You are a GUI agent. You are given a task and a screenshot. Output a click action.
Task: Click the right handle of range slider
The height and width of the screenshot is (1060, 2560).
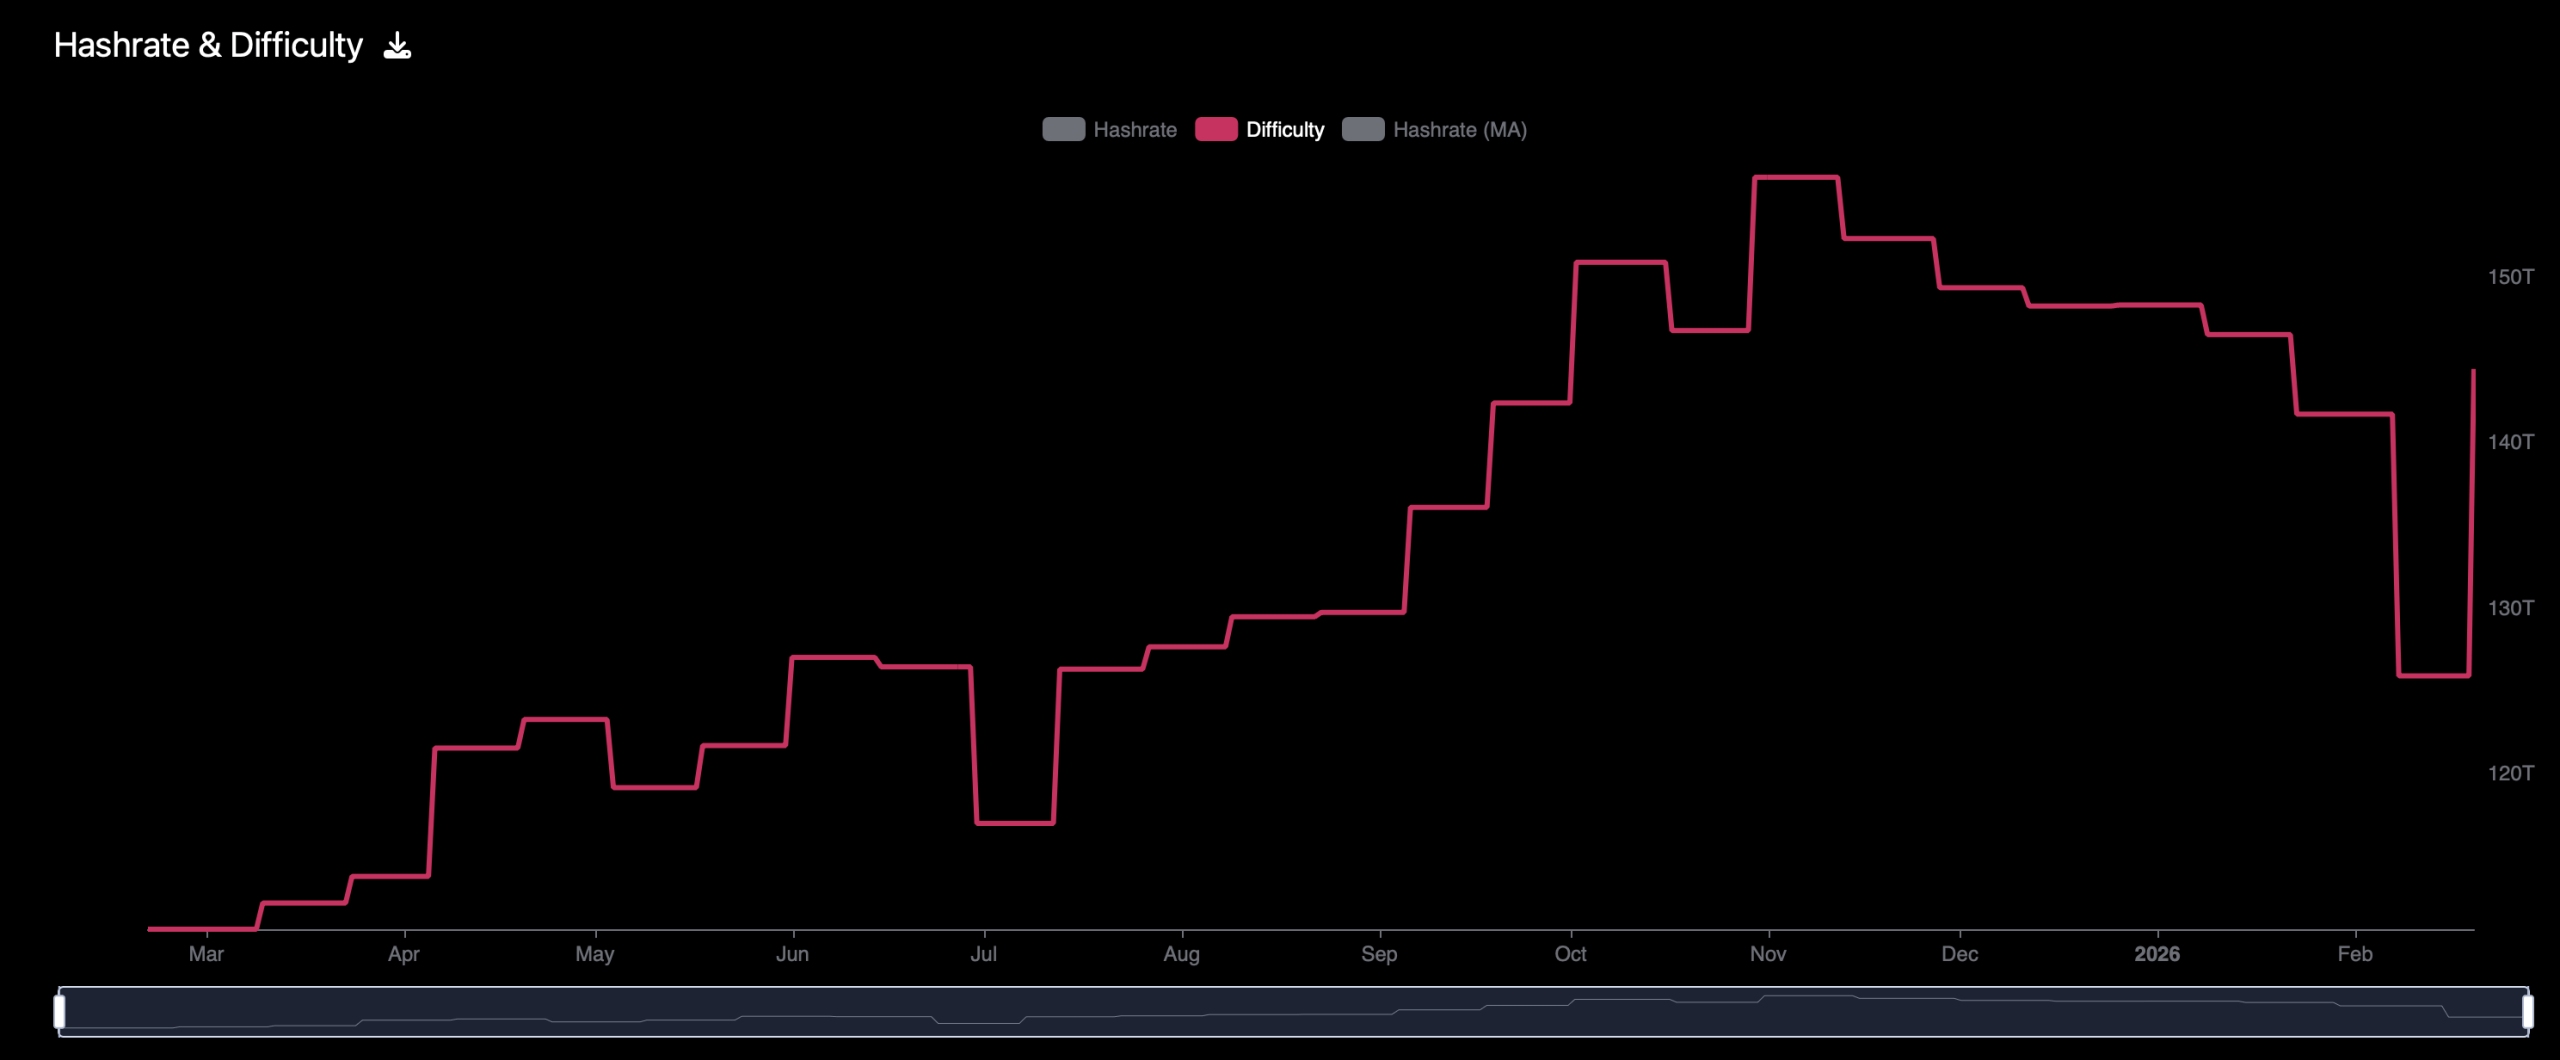(x=2527, y=1011)
